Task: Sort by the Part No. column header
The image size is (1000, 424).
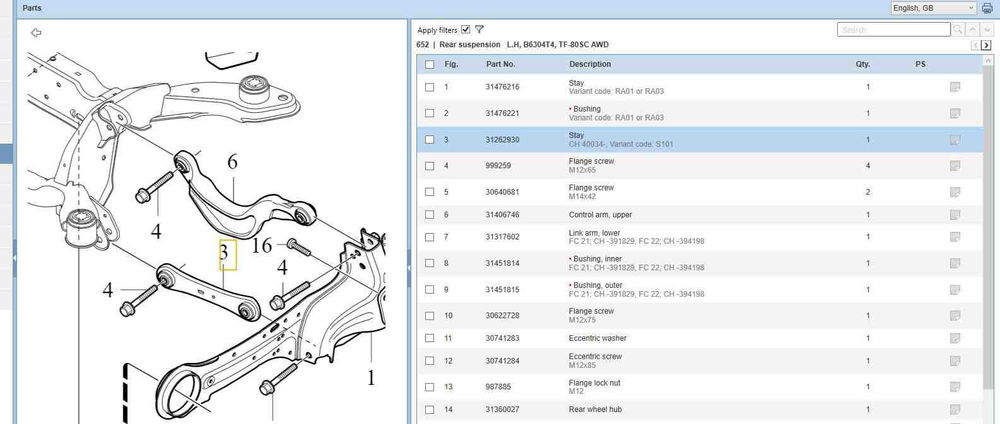Action: (500, 64)
